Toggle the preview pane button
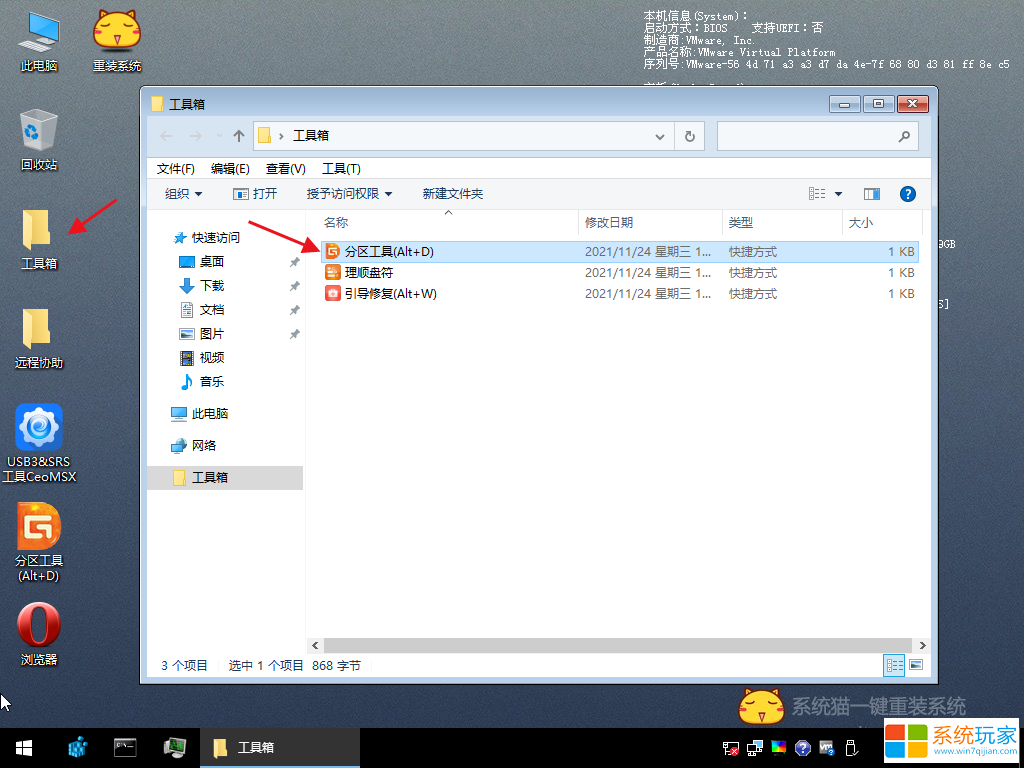 pyautogui.click(x=872, y=193)
